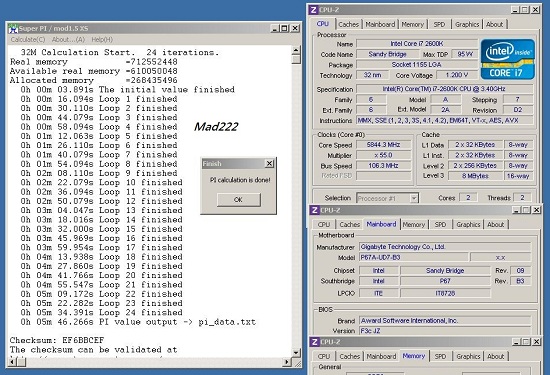The image size is (550, 375).
Task: Close the Finish dialog with its X
Action: click(x=269, y=163)
